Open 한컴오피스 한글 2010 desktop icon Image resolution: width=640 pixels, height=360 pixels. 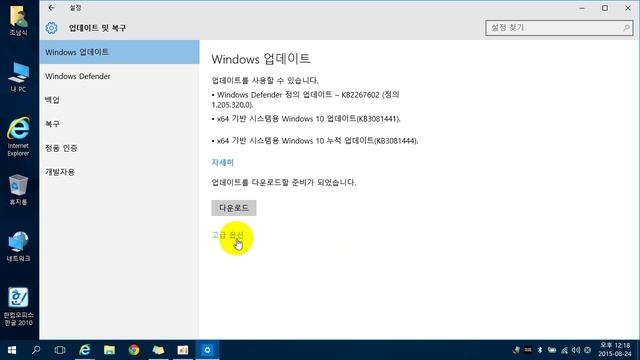18,306
